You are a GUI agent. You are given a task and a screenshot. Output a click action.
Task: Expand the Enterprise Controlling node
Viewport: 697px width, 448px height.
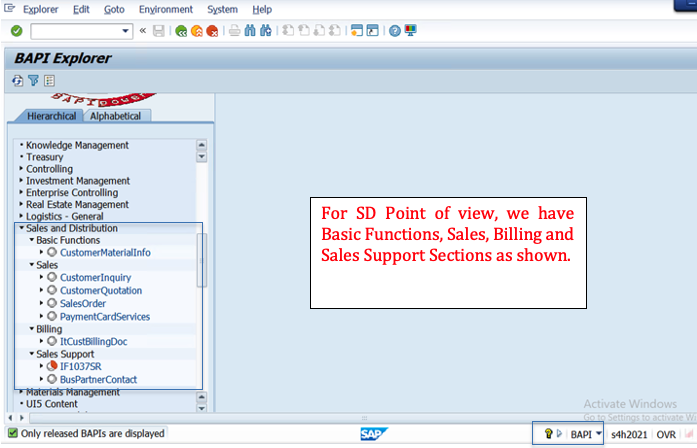[21, 192]
